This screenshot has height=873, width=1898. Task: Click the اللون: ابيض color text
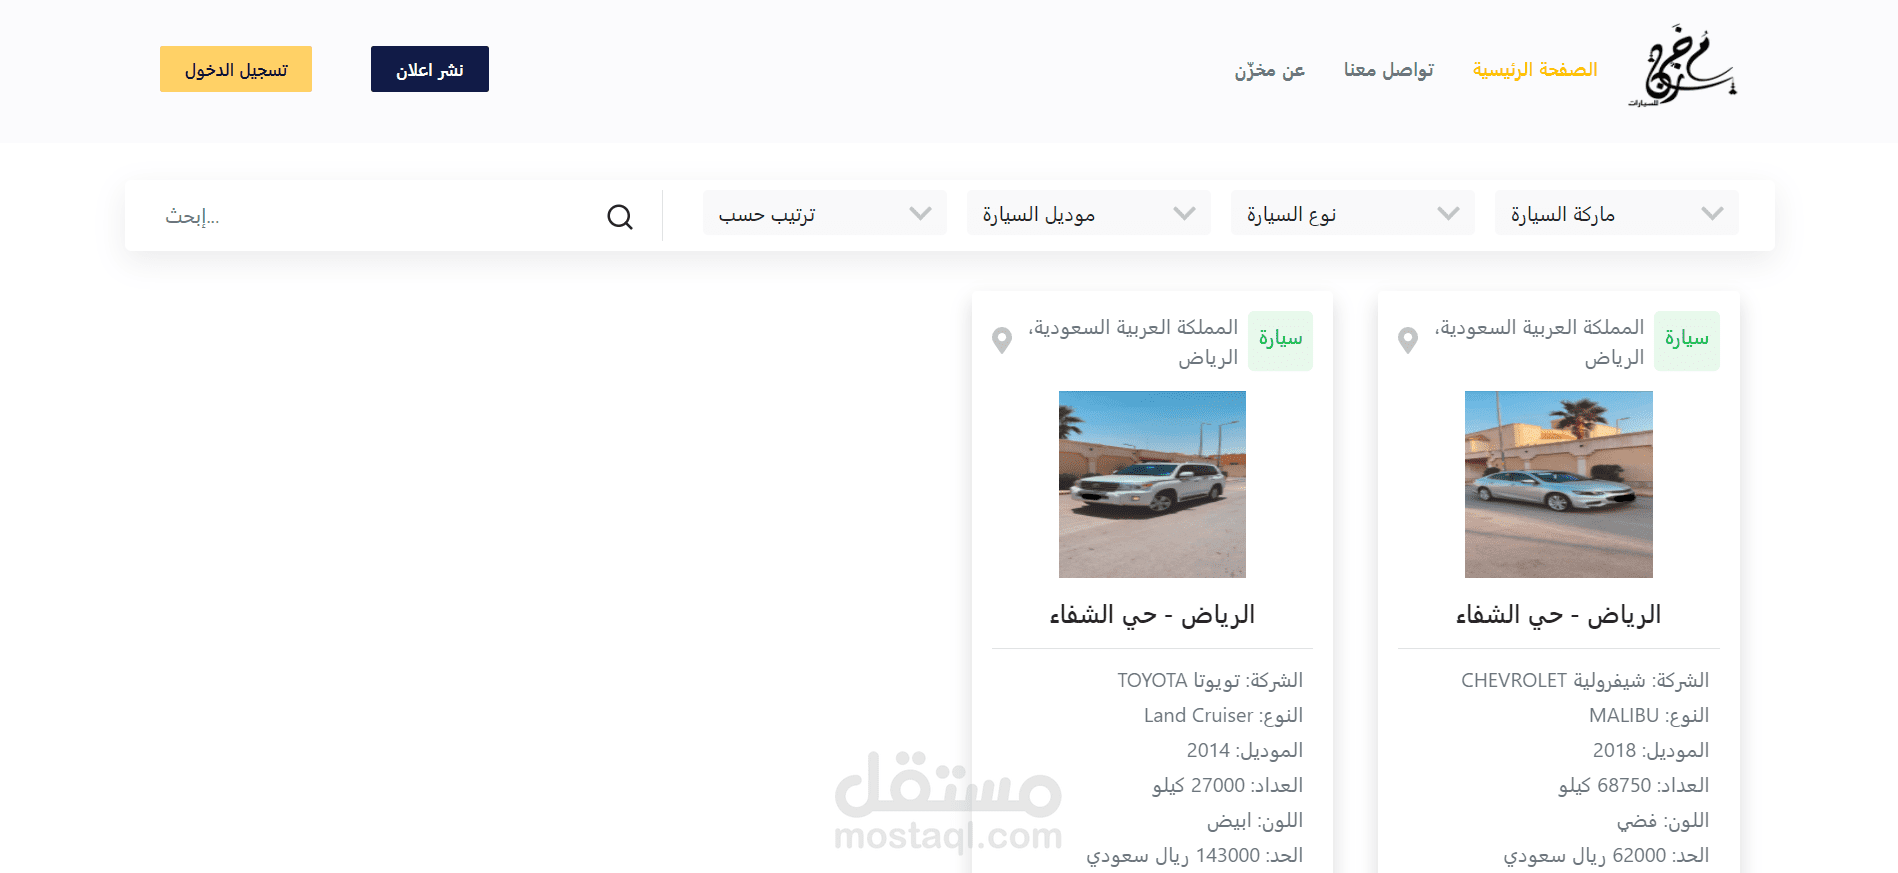(x=1255, y=821)
